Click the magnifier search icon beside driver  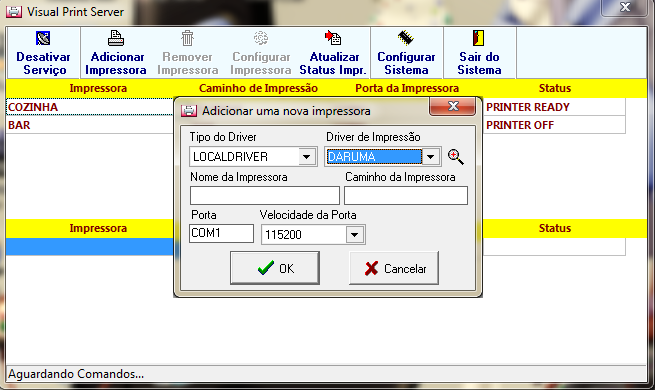pos(455,157)
